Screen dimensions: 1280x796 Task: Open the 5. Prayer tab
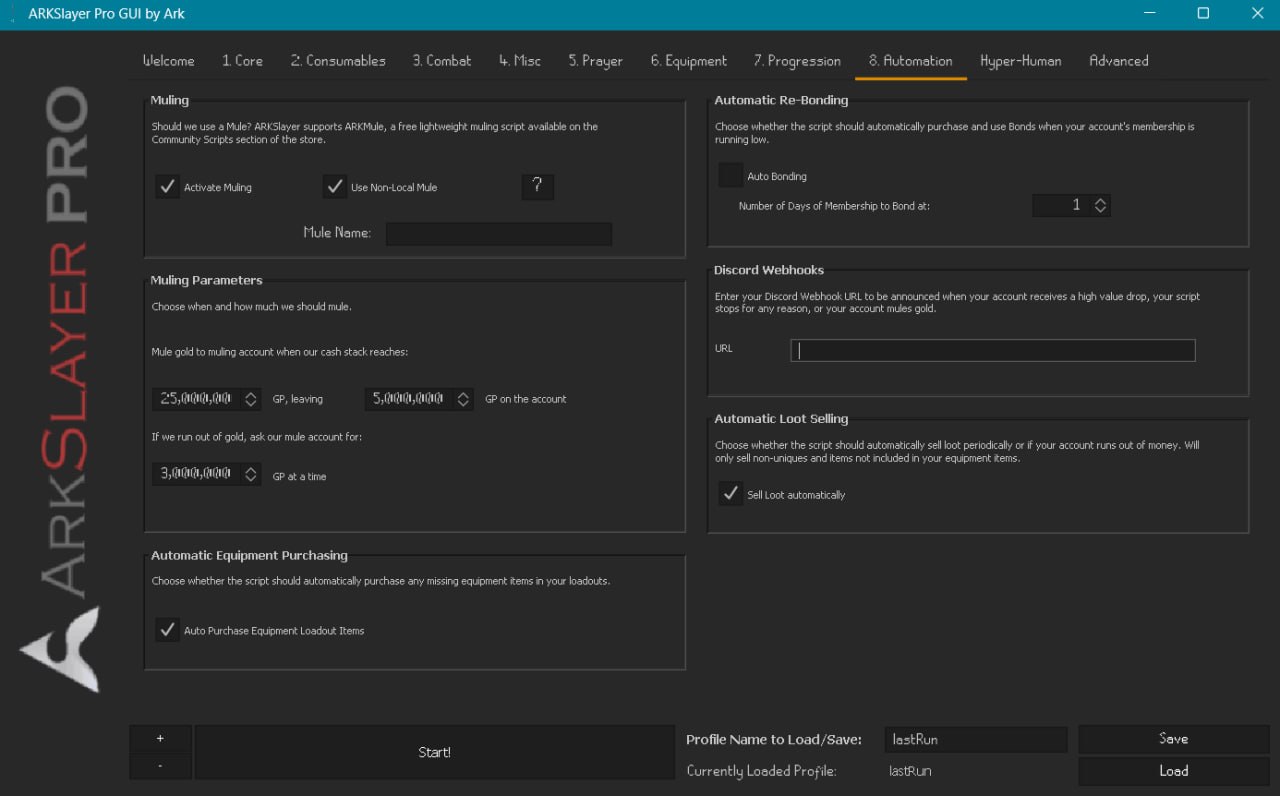[x=595, y=61]
